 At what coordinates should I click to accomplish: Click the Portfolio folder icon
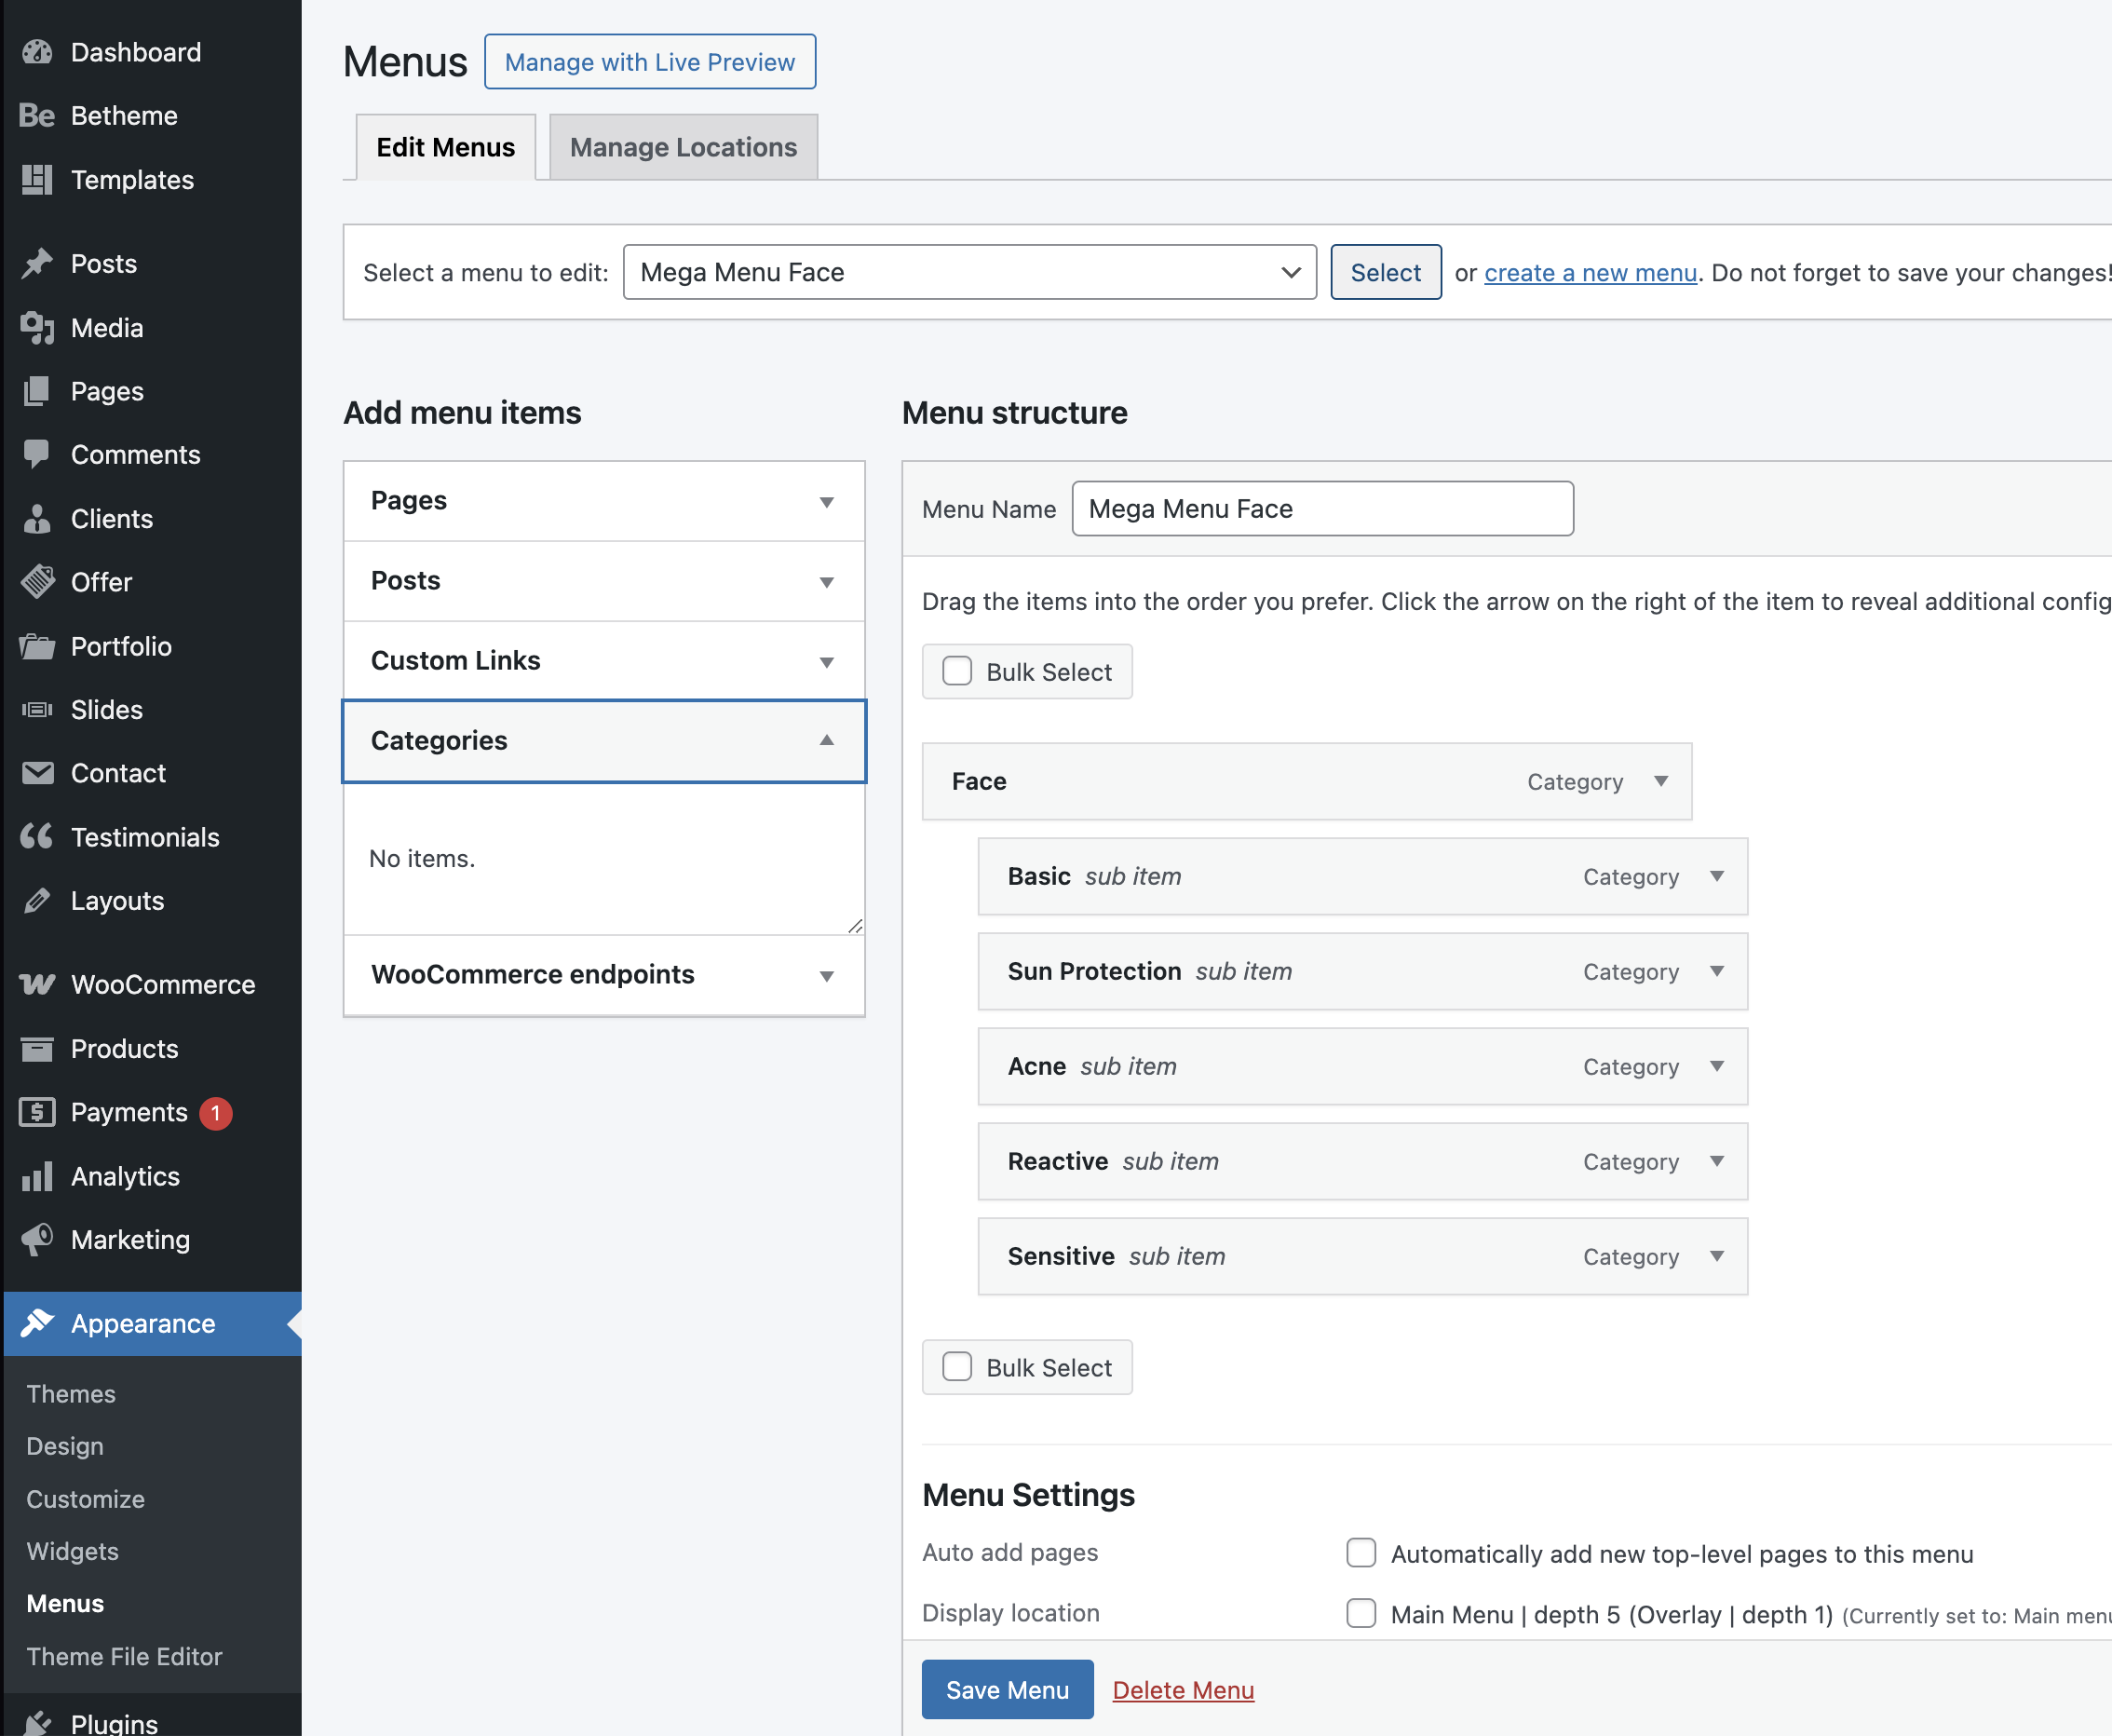(x=37, y=647)
